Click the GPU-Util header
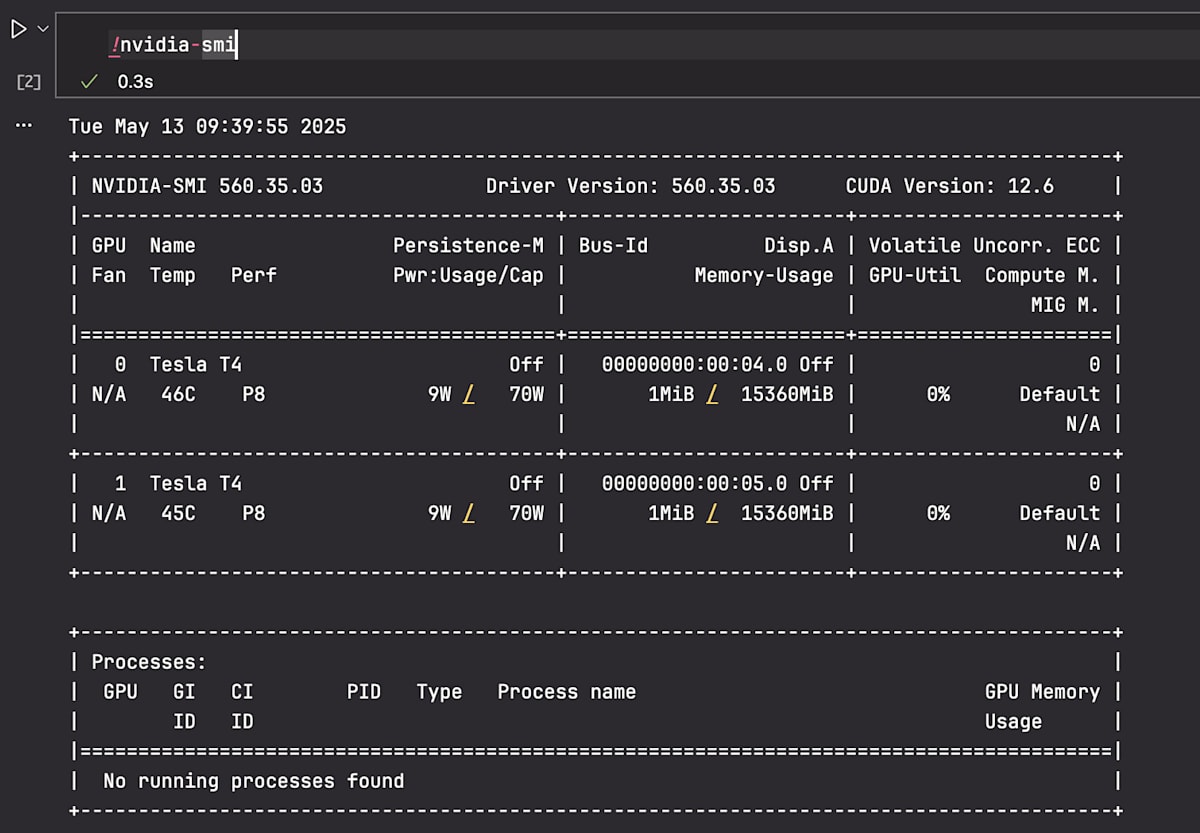 [915, 275]
